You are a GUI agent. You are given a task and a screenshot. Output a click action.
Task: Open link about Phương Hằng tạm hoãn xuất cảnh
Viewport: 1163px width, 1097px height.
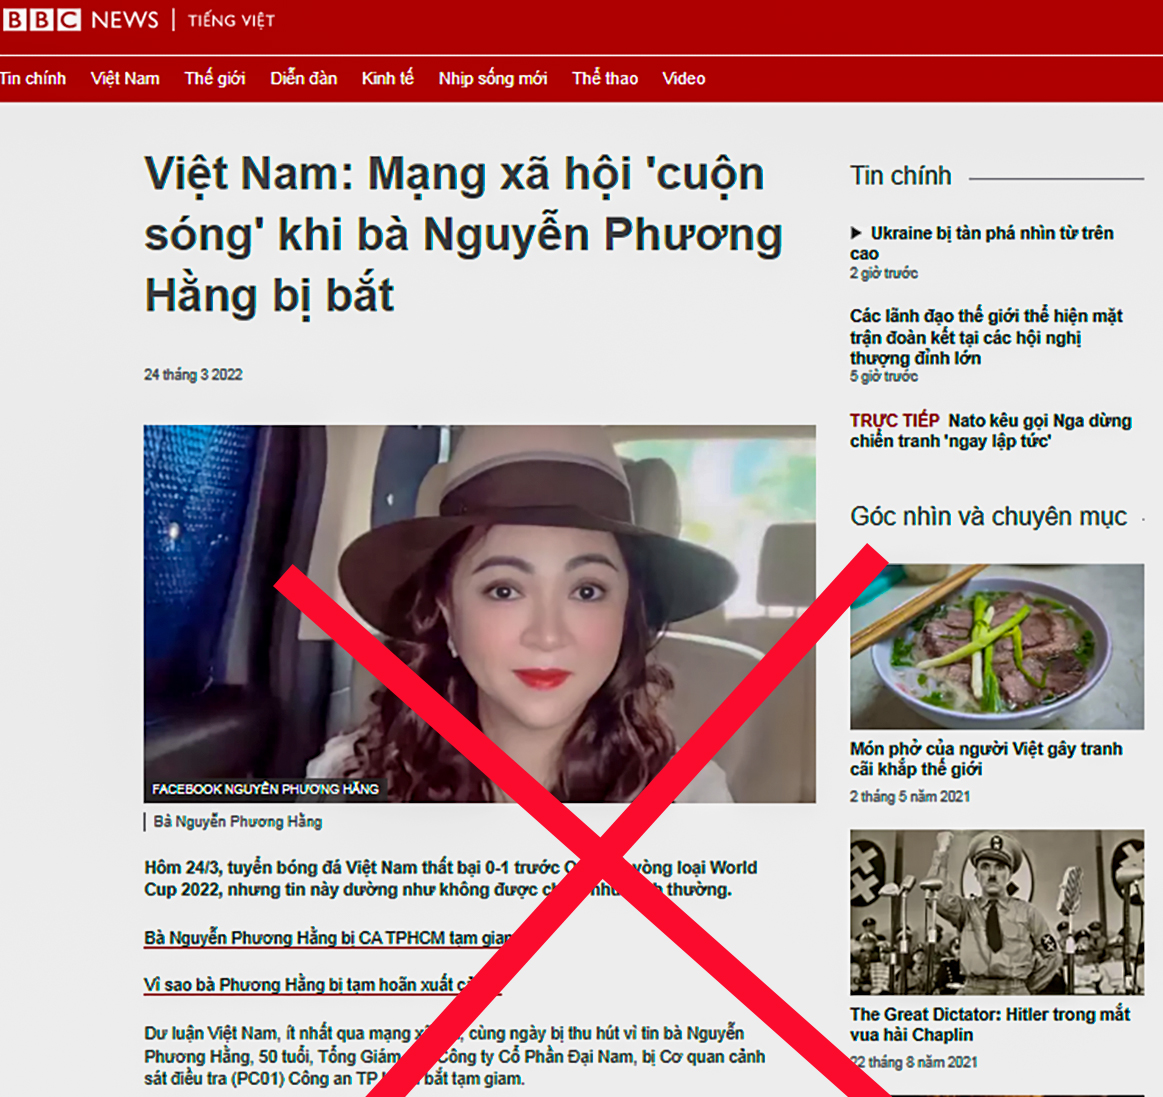[300, 985]
